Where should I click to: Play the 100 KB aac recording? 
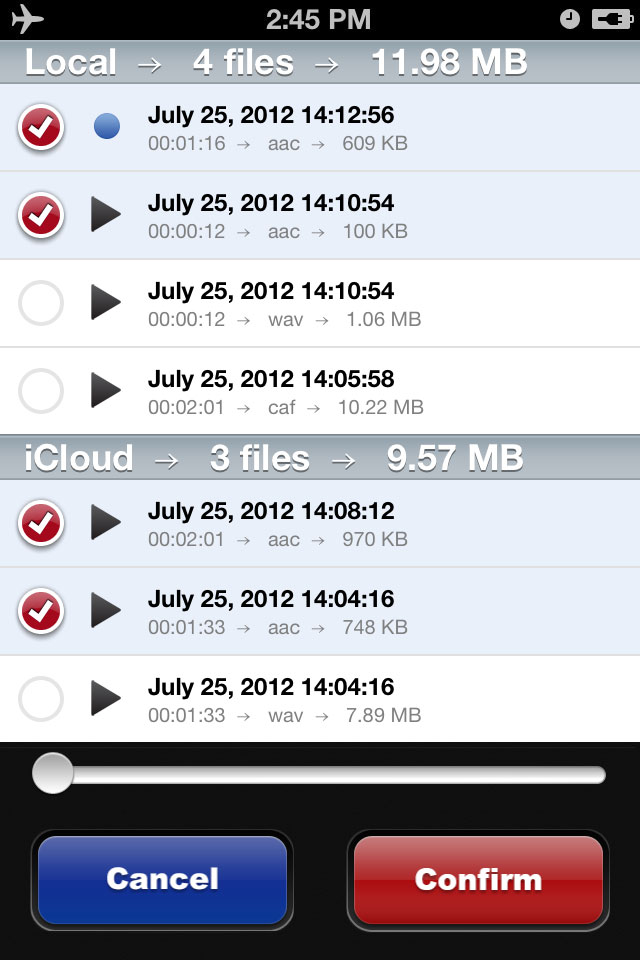106,214
